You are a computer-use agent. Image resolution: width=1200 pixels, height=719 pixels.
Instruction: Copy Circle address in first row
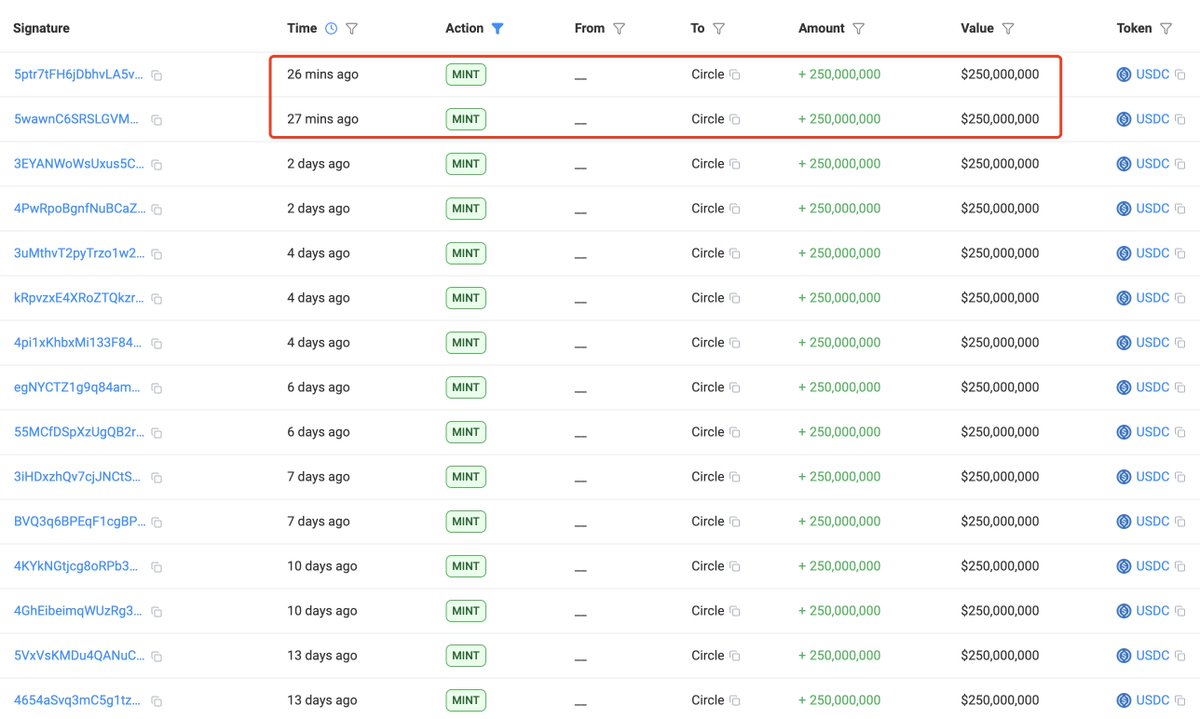pyautogui.click(x=735, y=75)
